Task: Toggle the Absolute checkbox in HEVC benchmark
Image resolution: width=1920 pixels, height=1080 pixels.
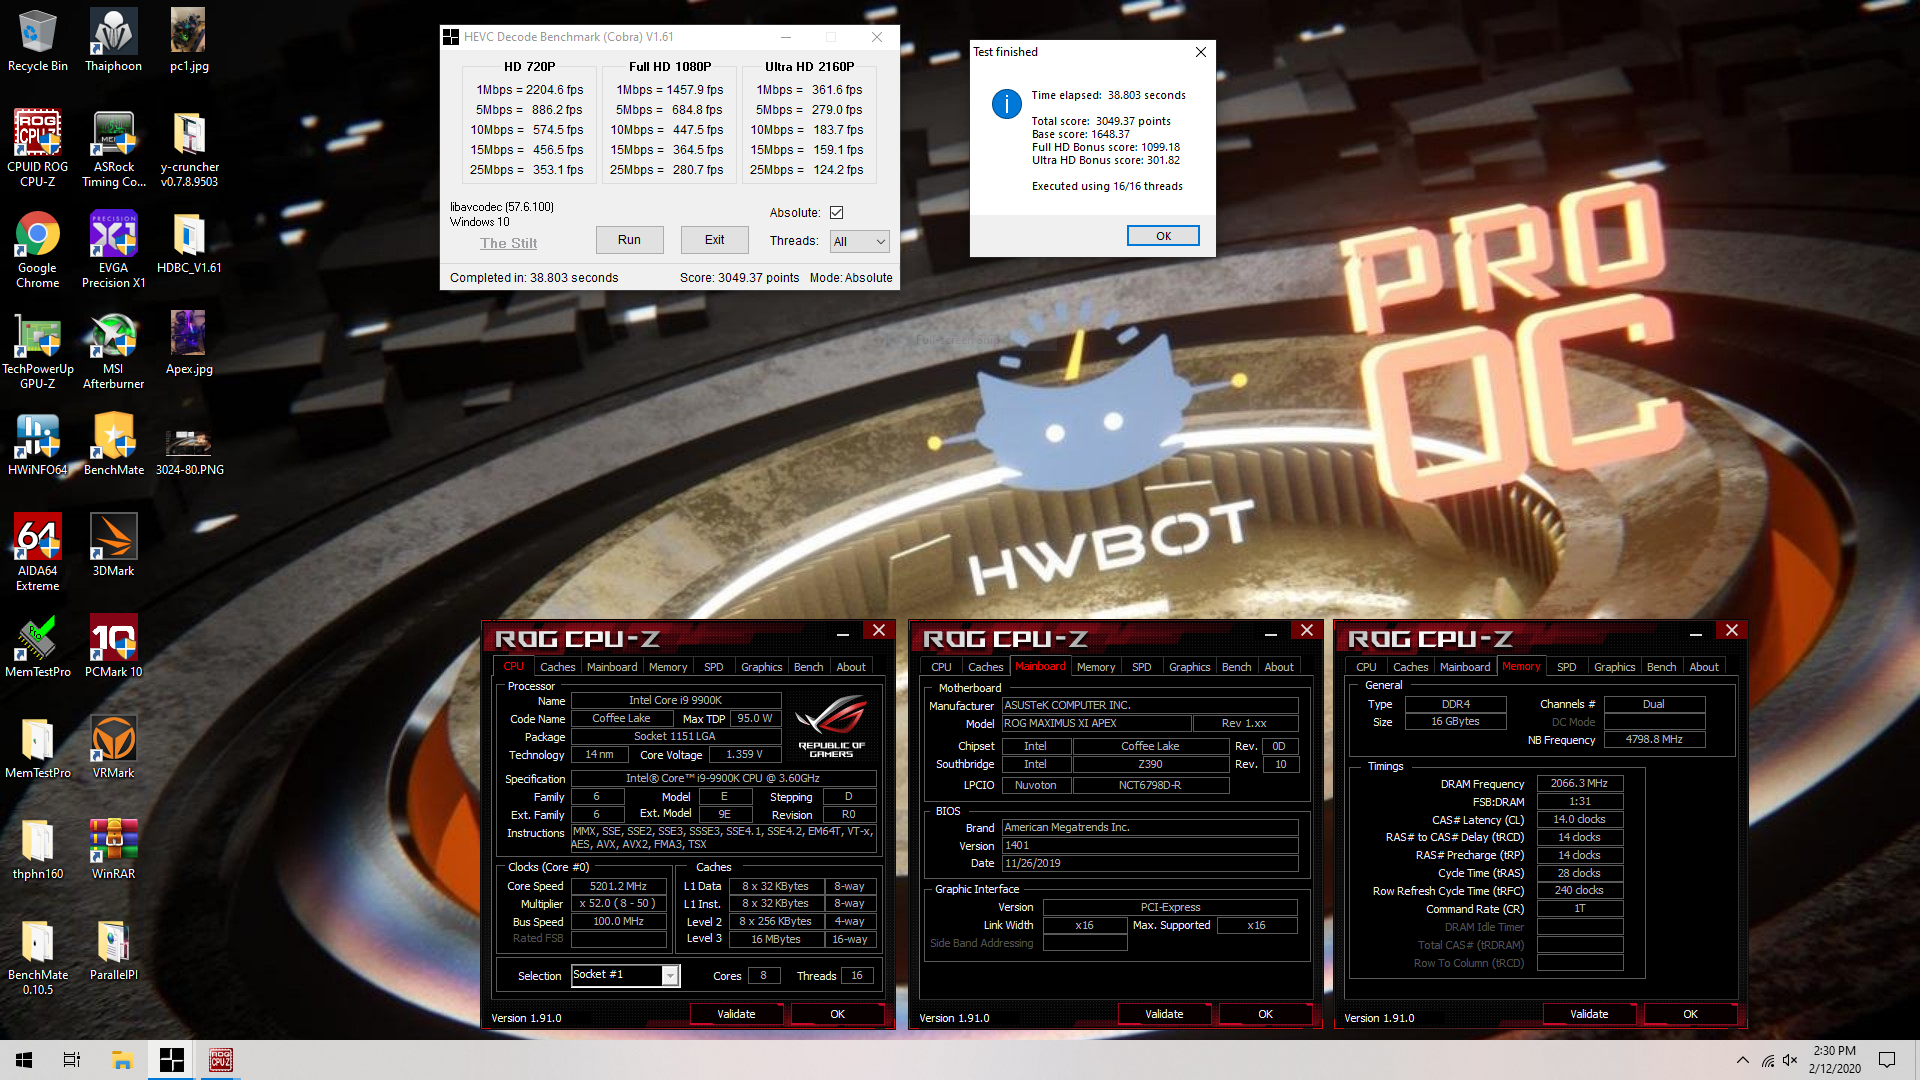Action: pyautogui.click(x=837, y=213)
